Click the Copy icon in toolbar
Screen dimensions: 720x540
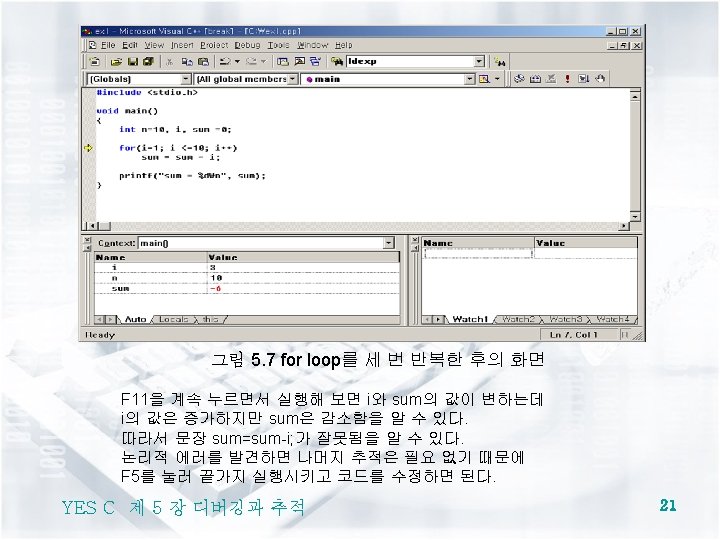pyautogui.click(x=187, y=62)
